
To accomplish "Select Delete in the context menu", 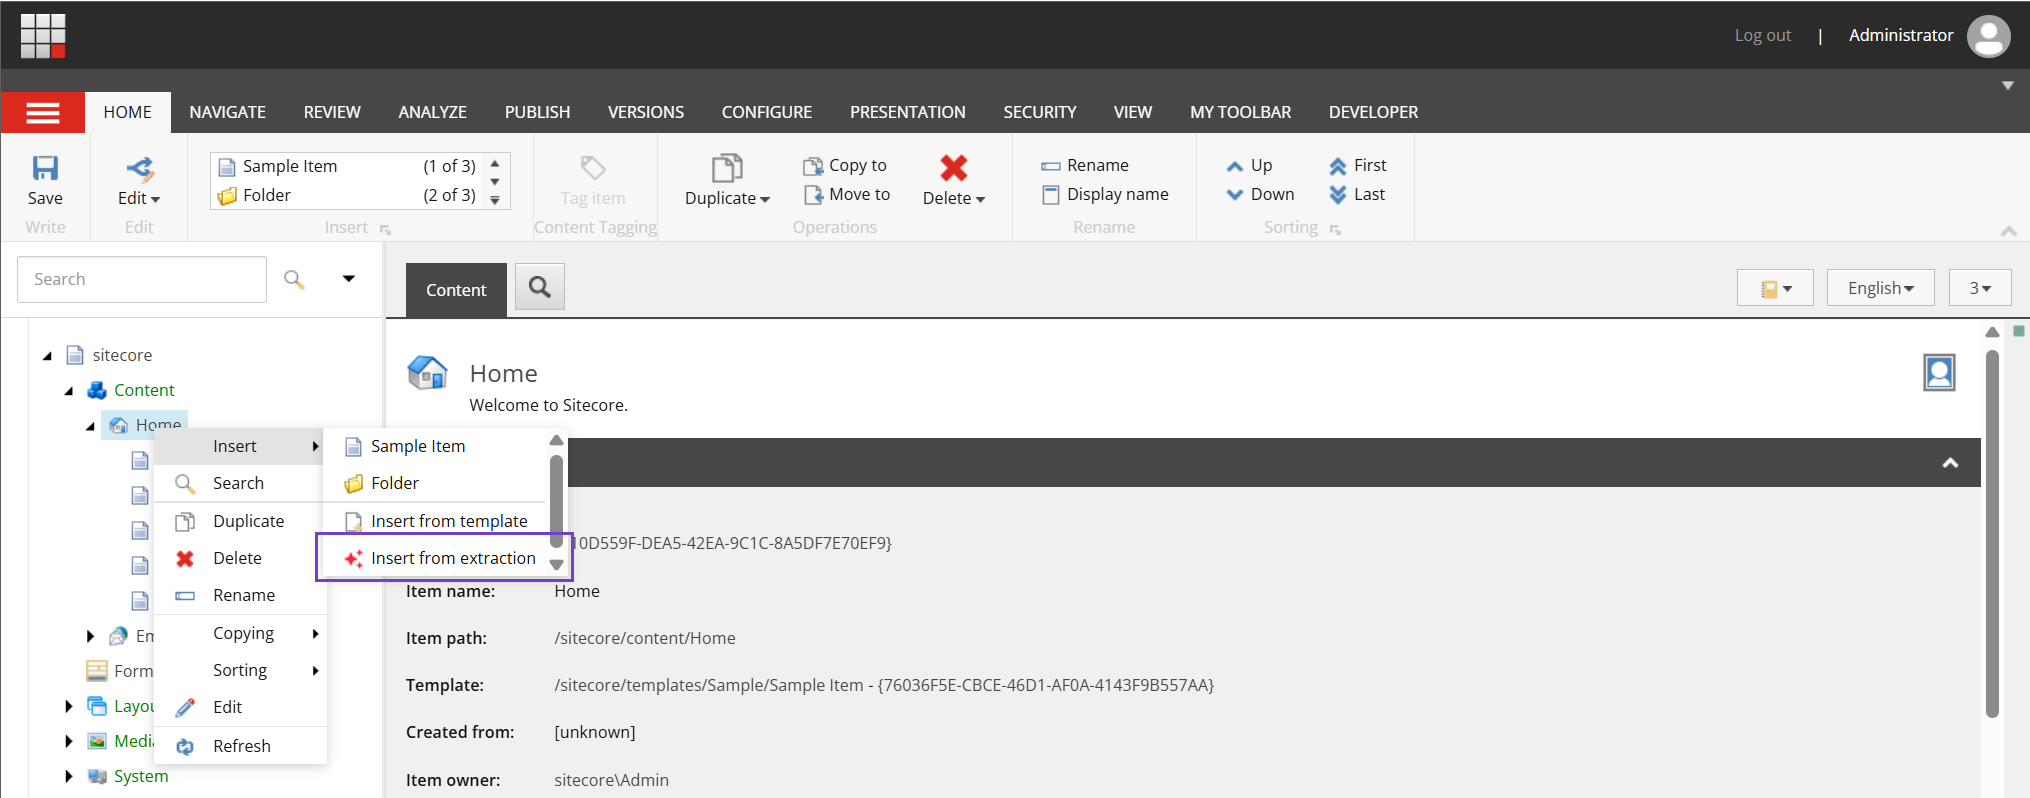I will pos(241,558).
